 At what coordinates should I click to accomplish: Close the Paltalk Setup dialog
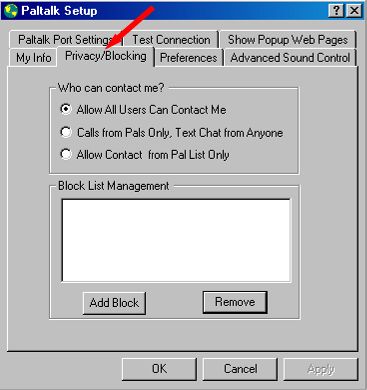[354, 11]
